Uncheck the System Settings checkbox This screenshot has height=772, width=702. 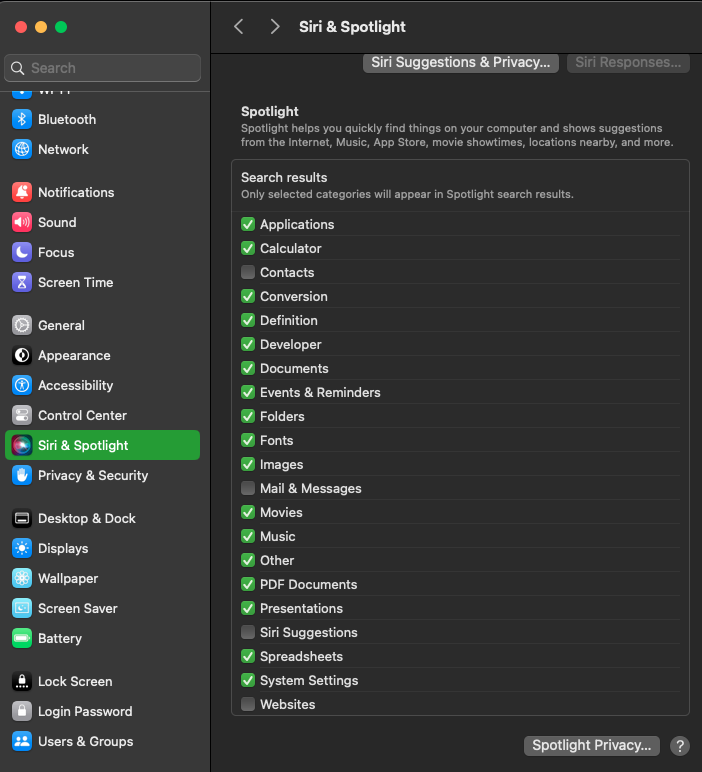[248, 680]
